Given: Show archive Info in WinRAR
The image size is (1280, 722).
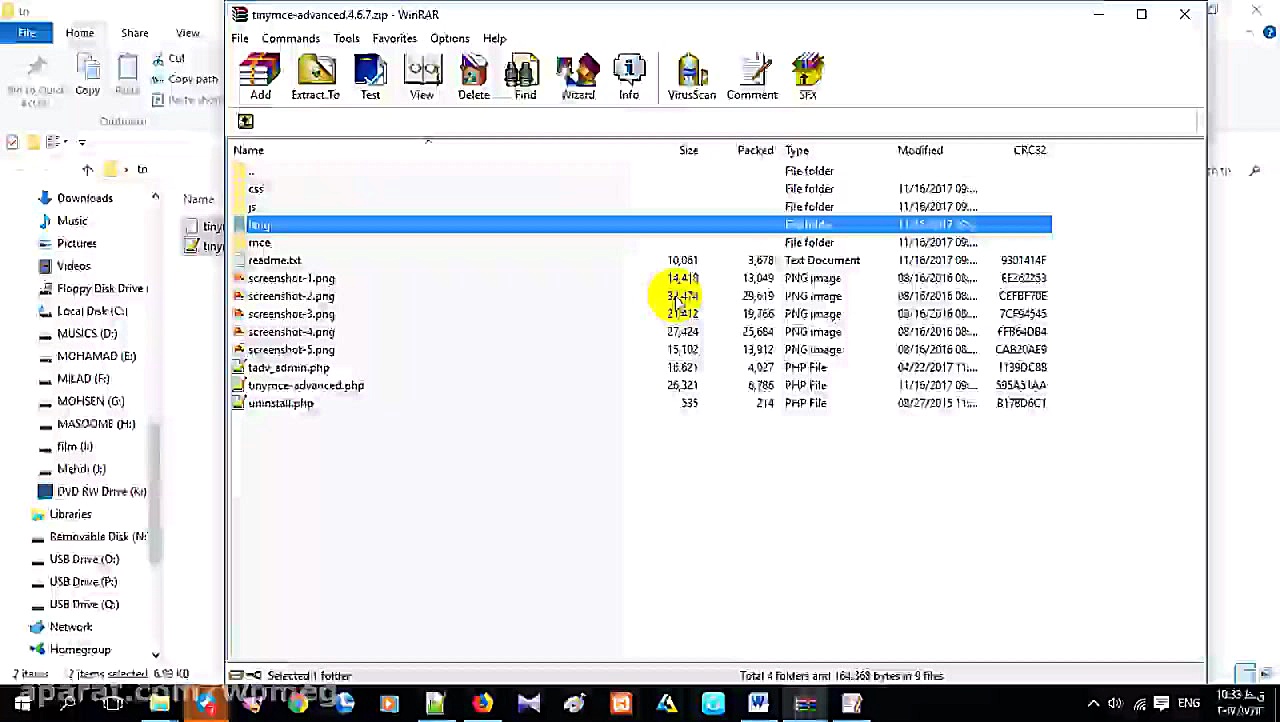Looking at the screenshot, I should (x=629, y=78).
